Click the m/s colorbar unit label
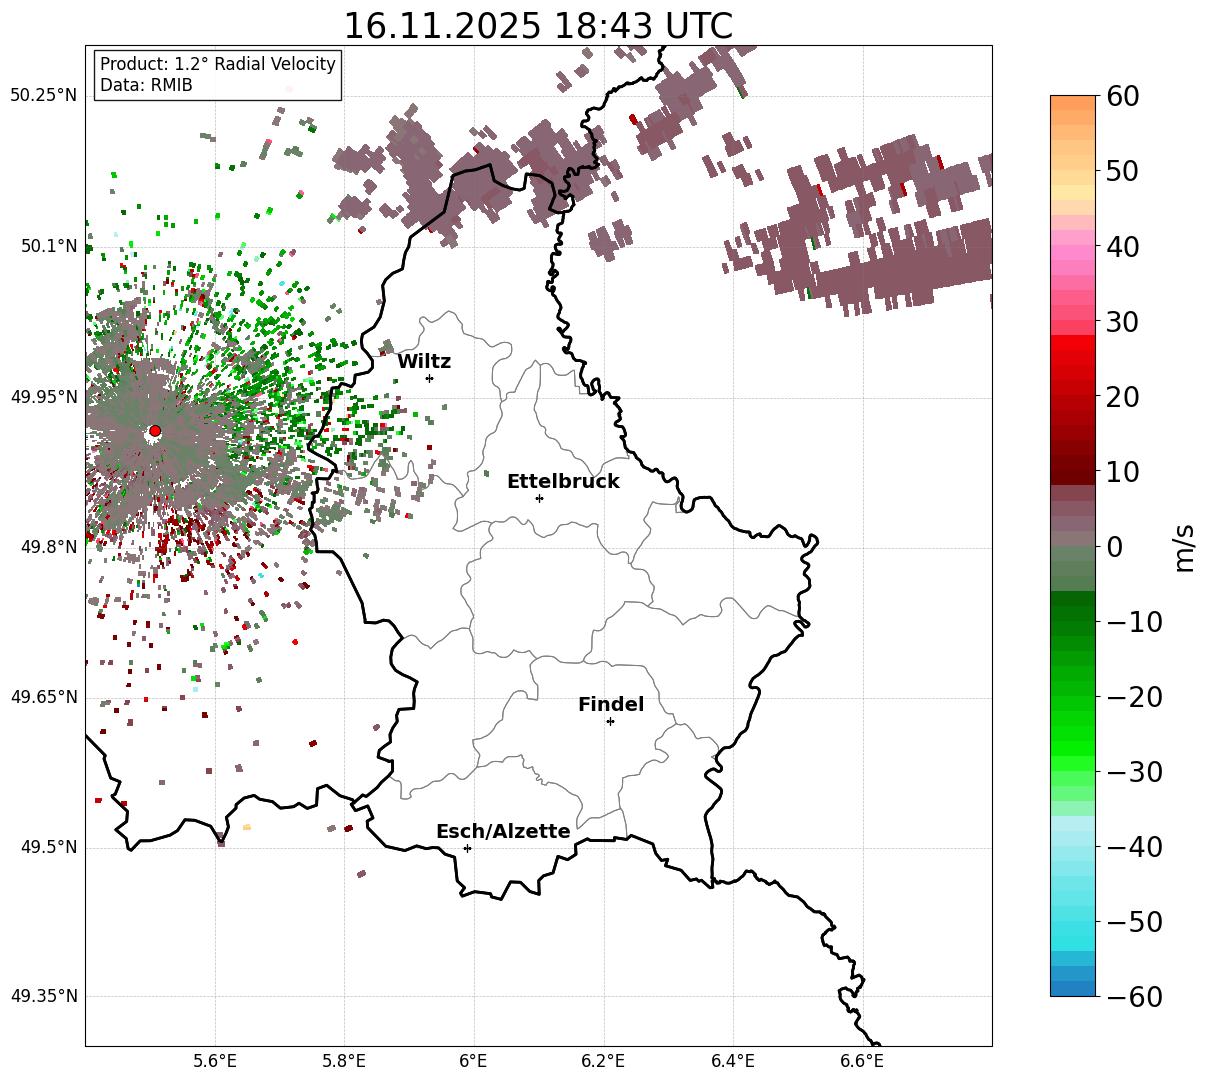This screenshot has width=1207, height=1081. point(1185,546)
